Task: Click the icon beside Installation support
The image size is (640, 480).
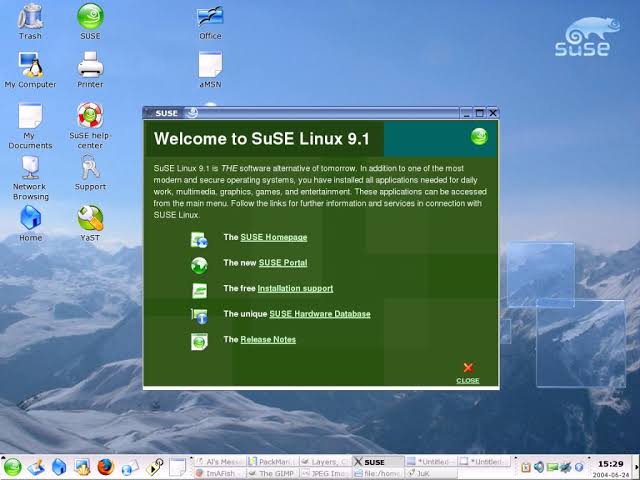Action: point(199,291)
